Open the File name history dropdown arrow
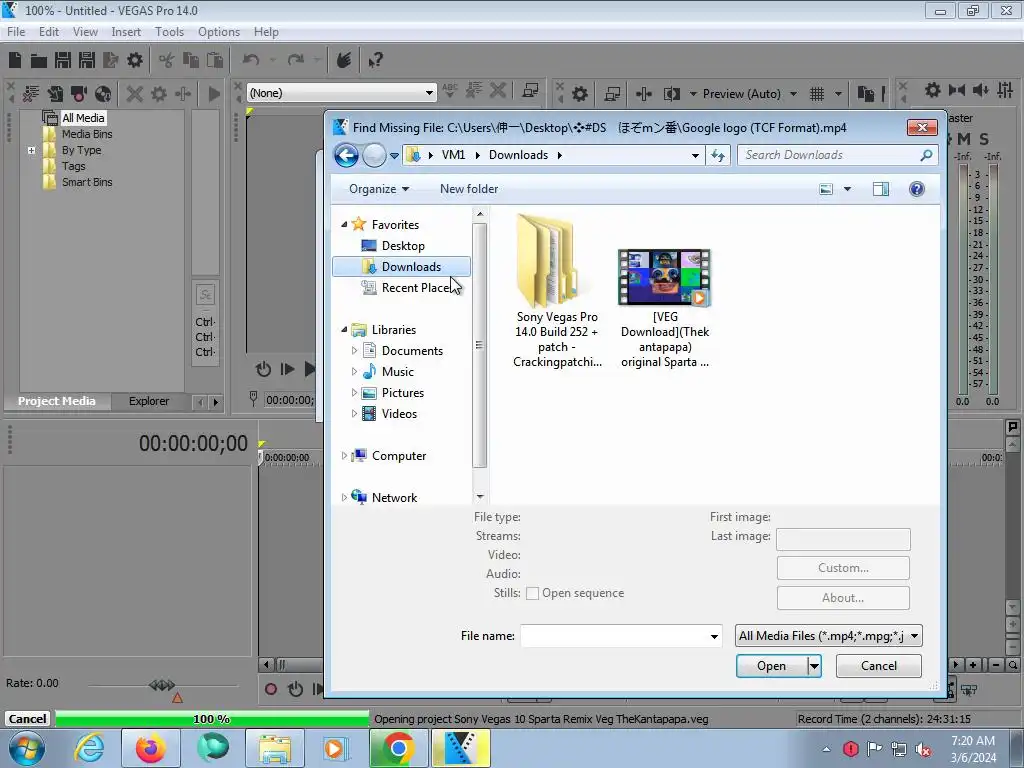The height and width of the screenshot is (768, 1024). point(714,636)
